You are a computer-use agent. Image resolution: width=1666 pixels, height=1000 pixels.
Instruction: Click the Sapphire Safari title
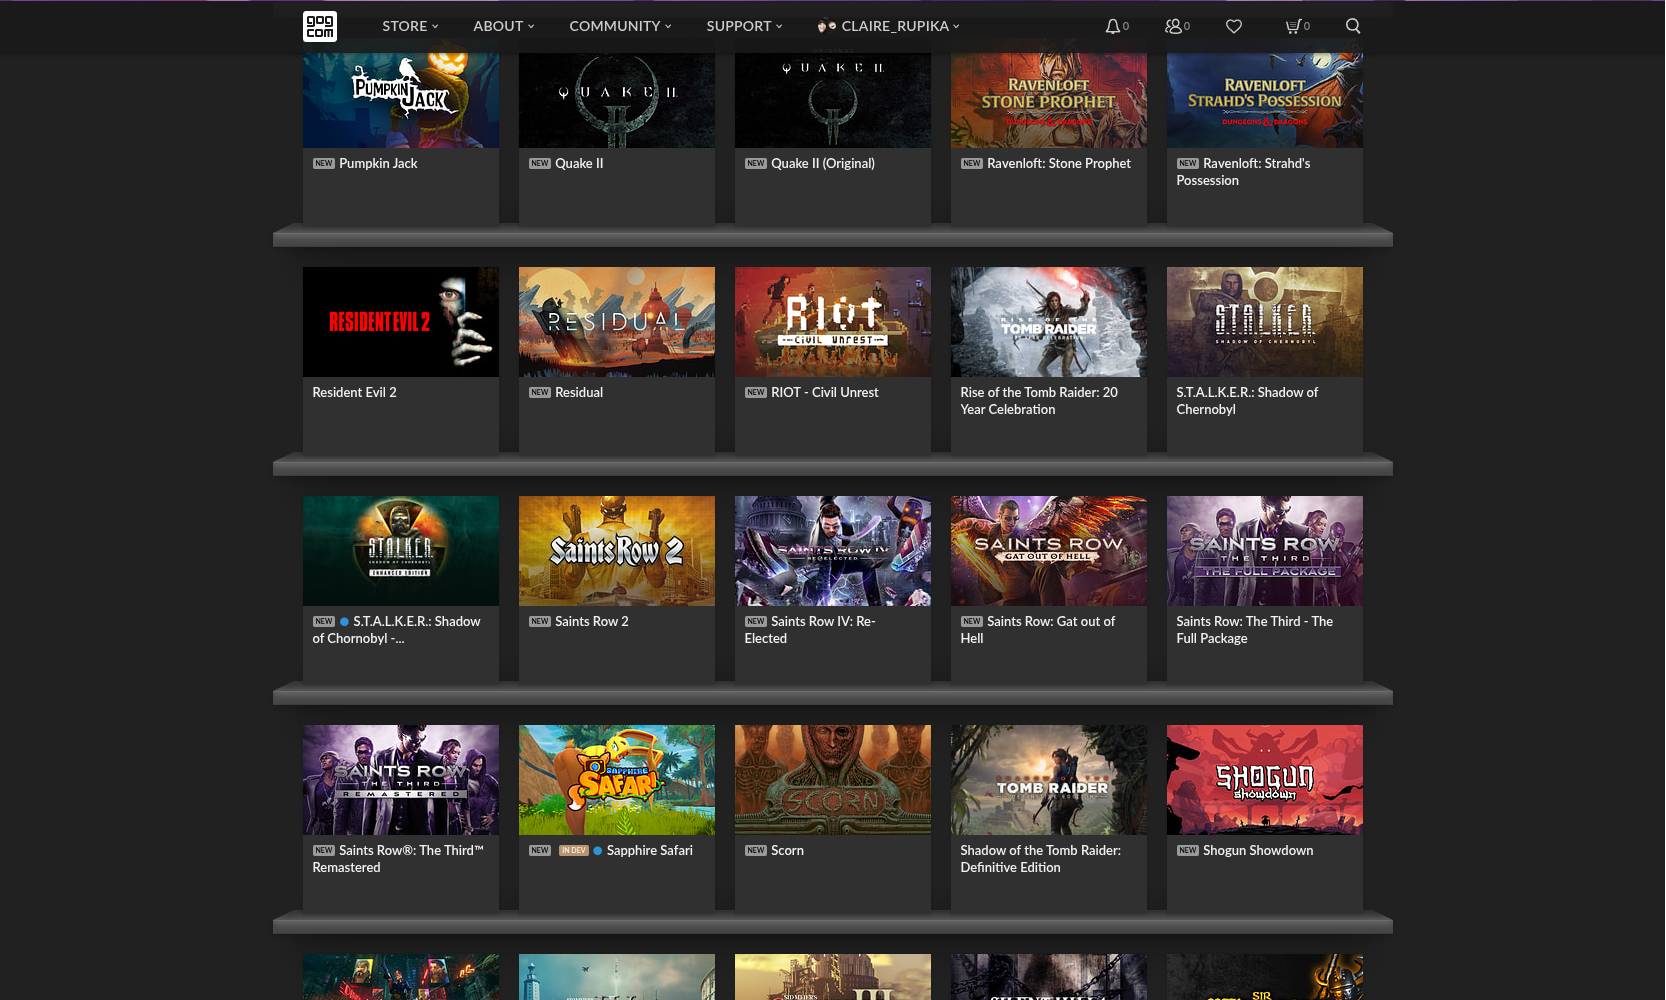(x=650, y=850)
